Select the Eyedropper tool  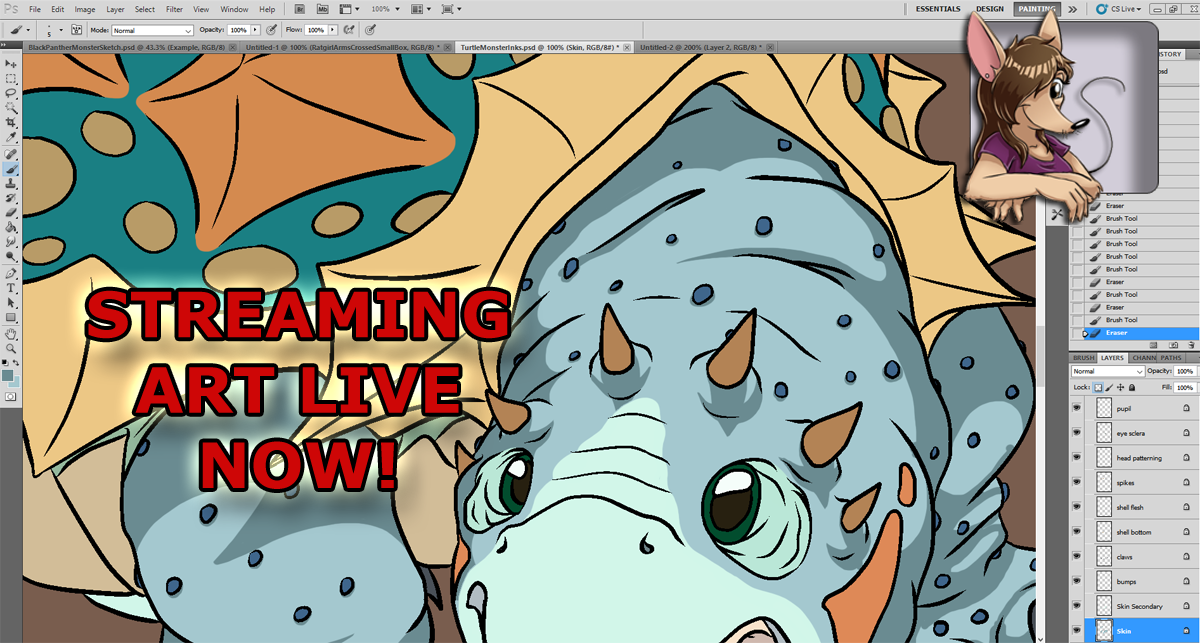(11, 138)
